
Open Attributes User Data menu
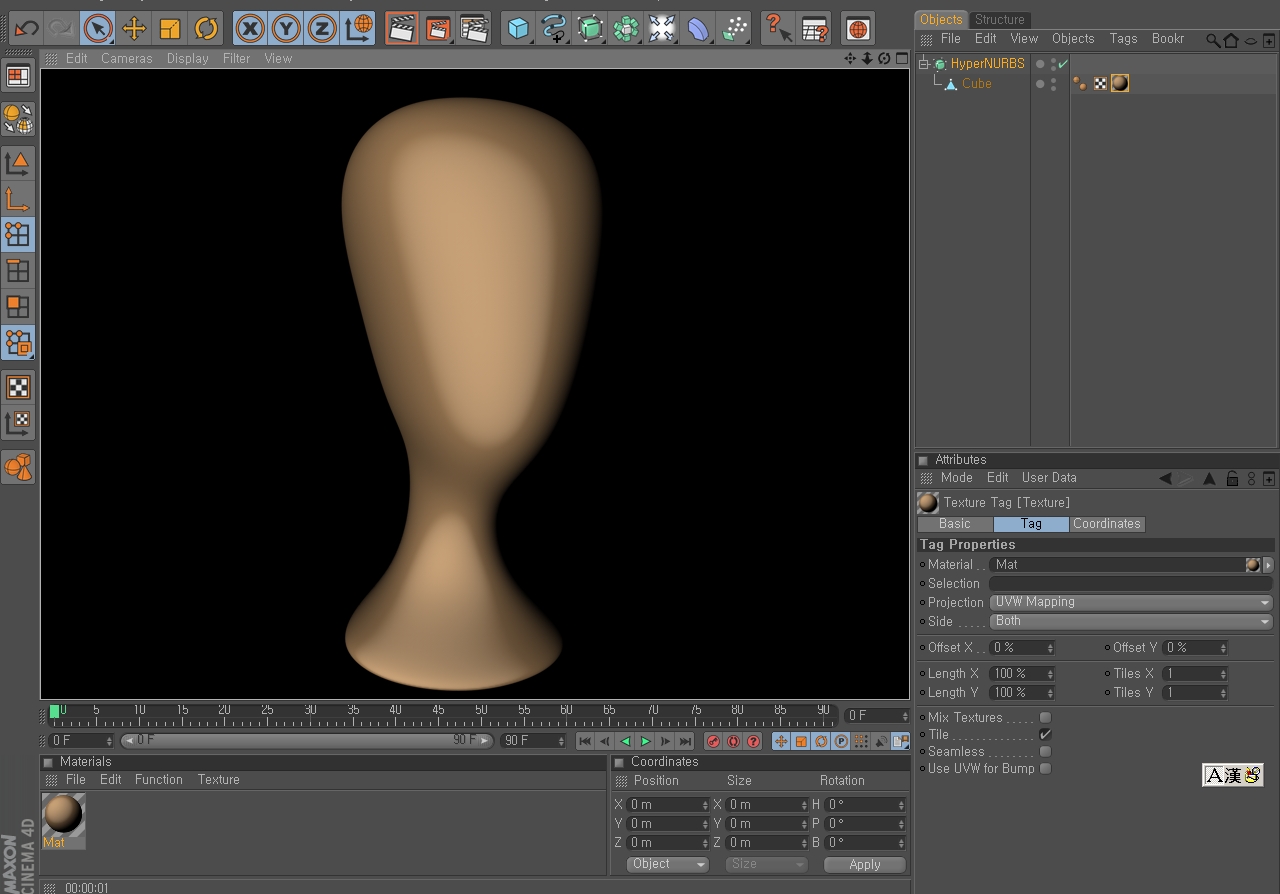(1049, 478)
